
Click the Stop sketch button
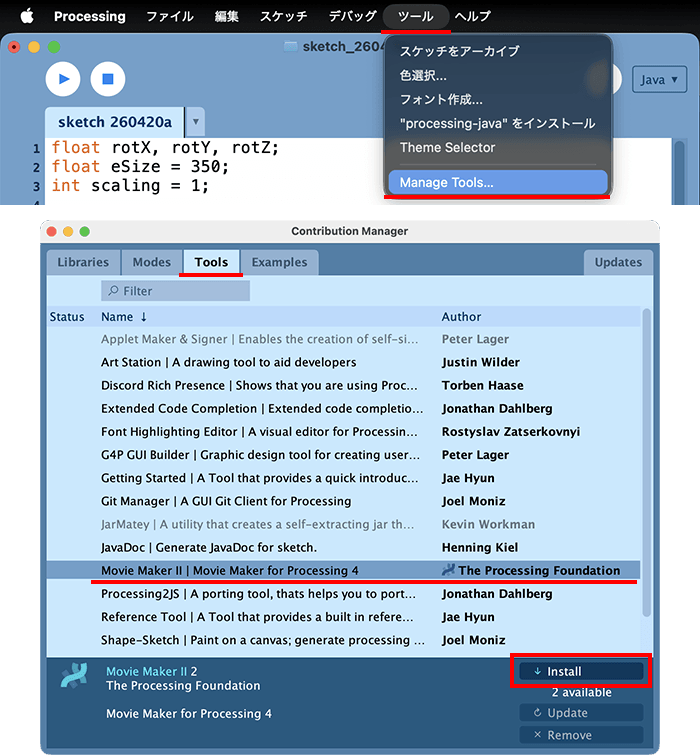[x=108, y=79]
